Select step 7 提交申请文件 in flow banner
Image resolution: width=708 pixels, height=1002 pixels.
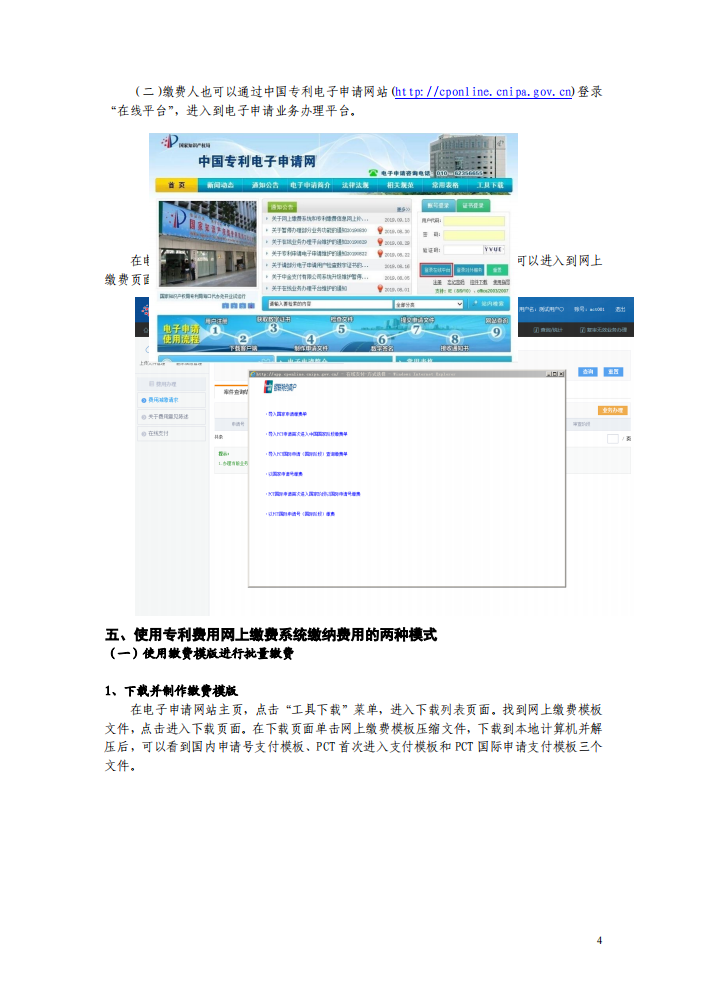[x=417, y=327]
